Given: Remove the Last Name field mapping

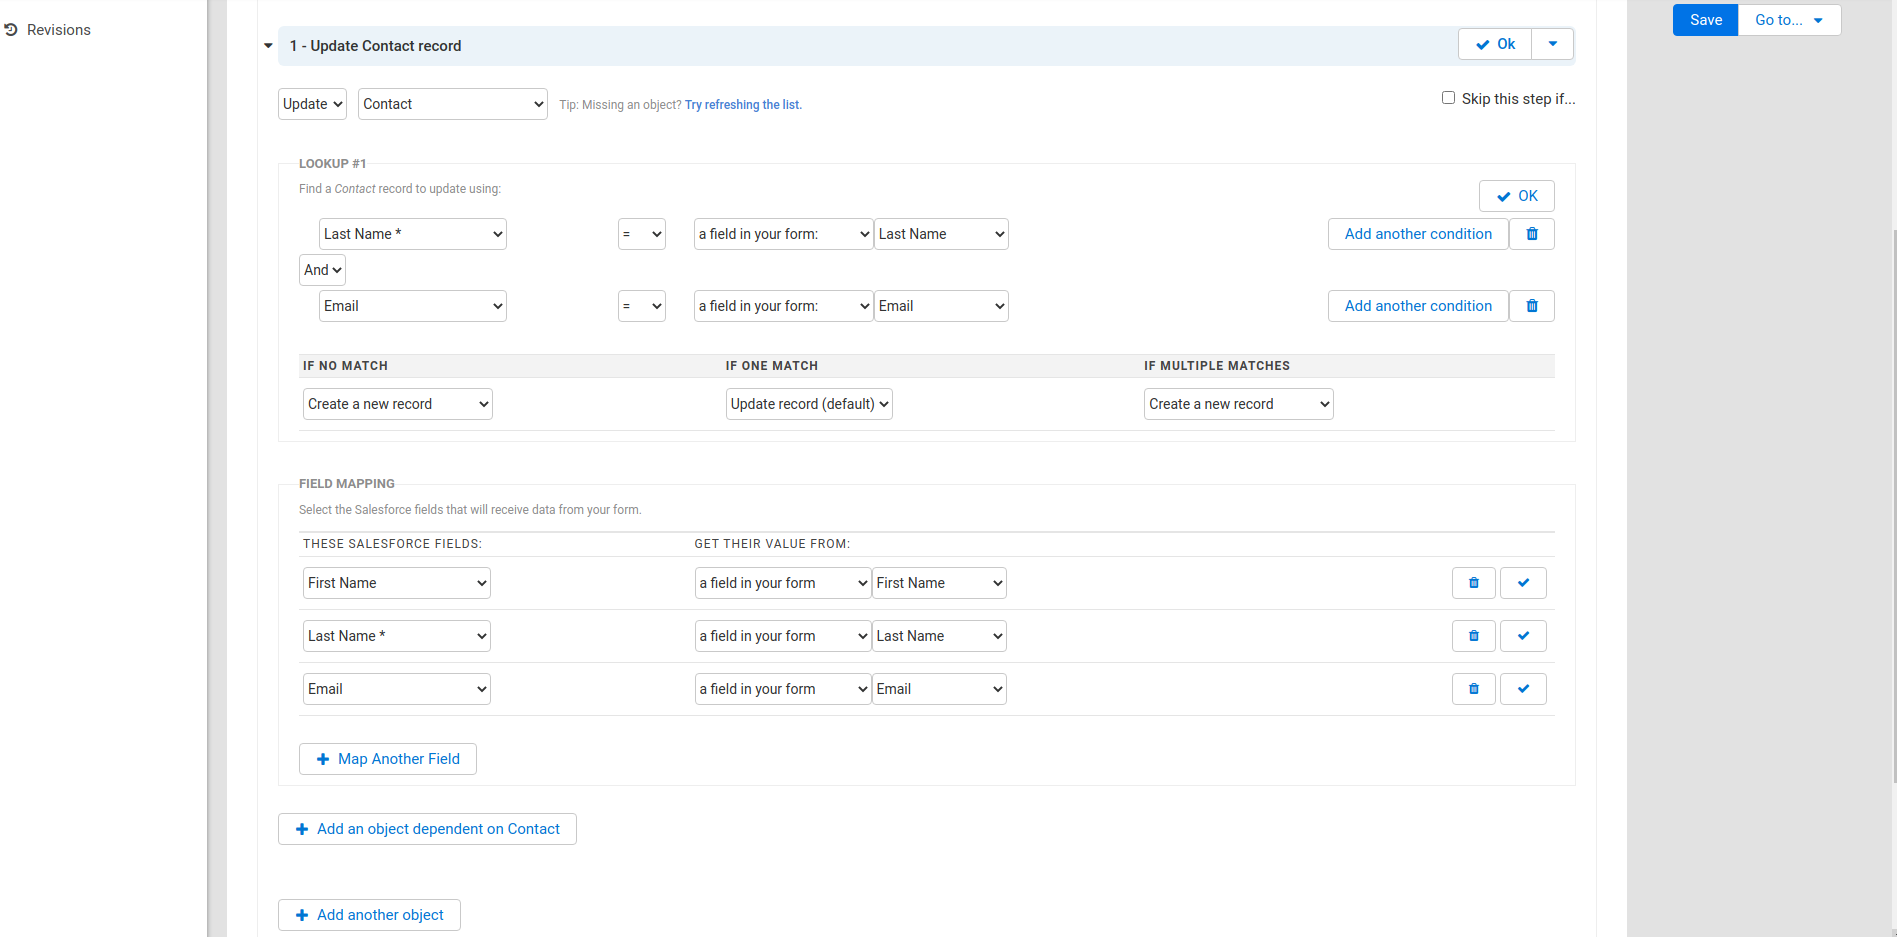Looking at the screenshot, I should click(1473, 636).
